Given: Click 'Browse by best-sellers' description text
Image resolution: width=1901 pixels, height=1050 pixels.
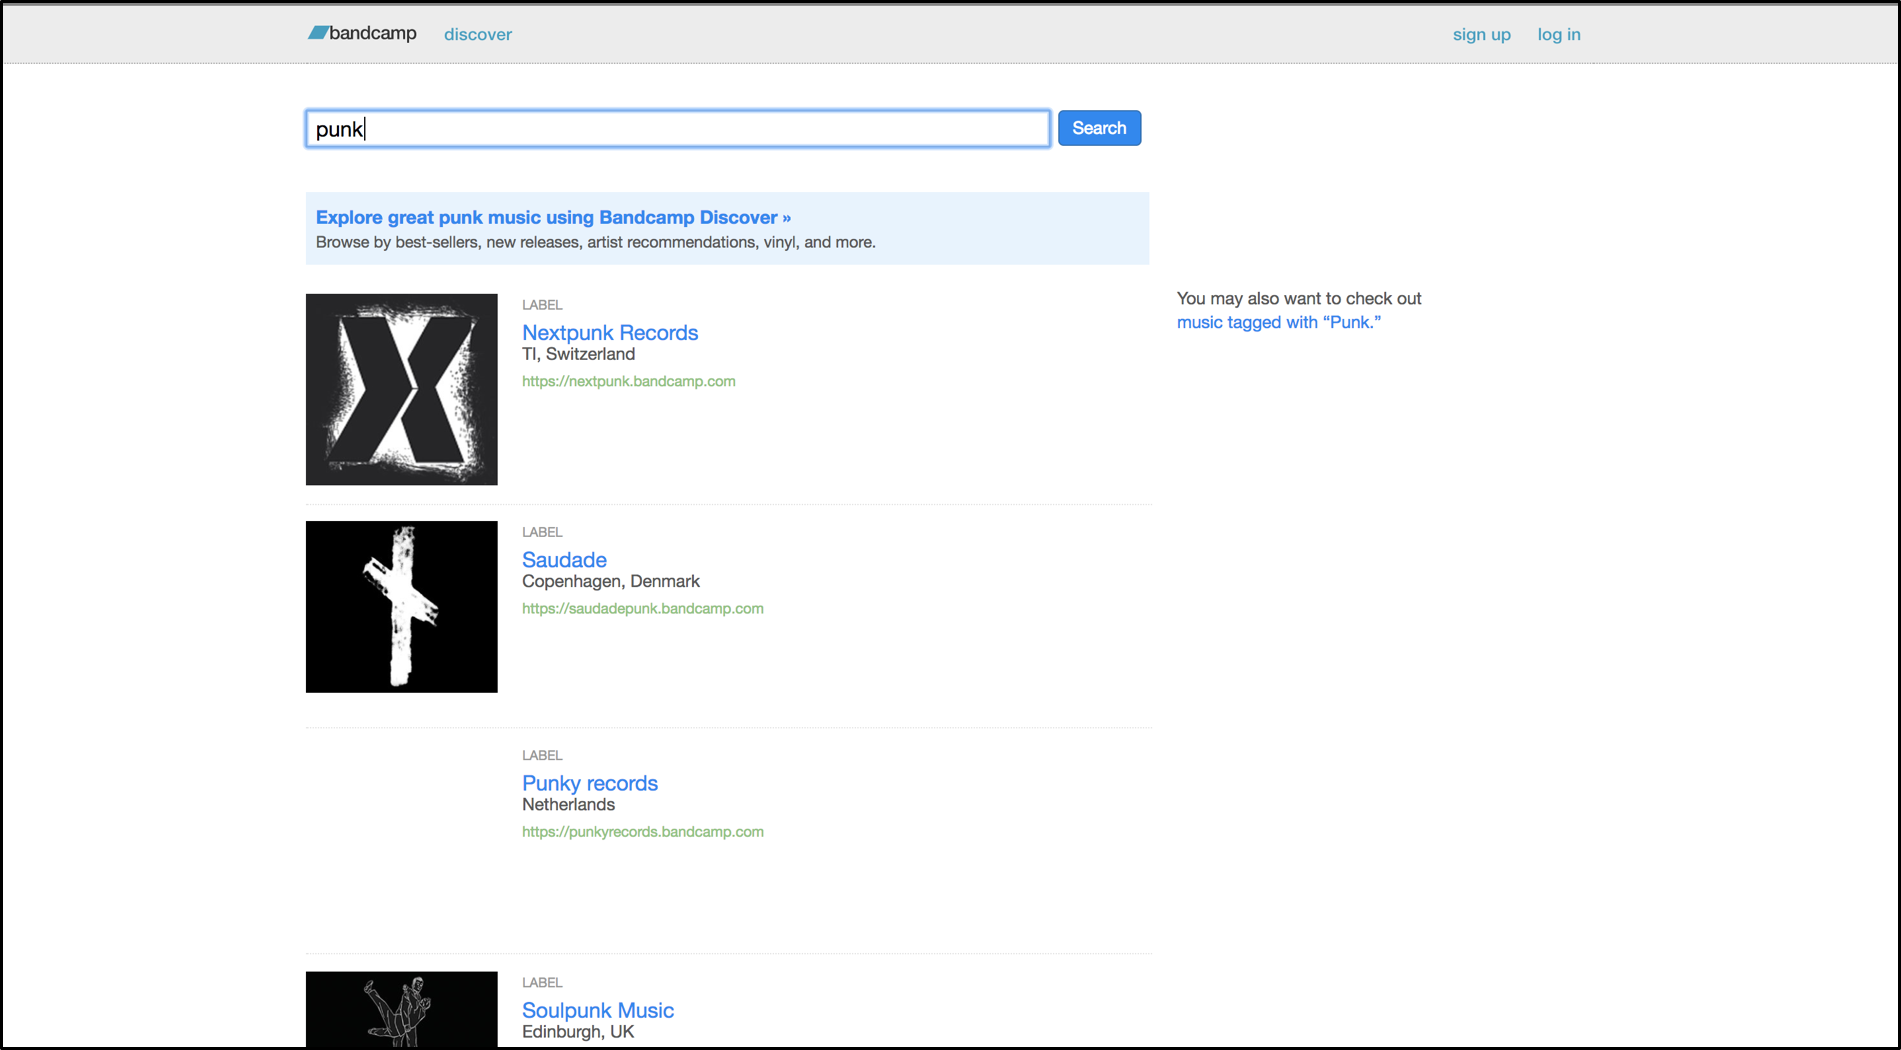Looking at the screenshot, I should pos(596,242).
